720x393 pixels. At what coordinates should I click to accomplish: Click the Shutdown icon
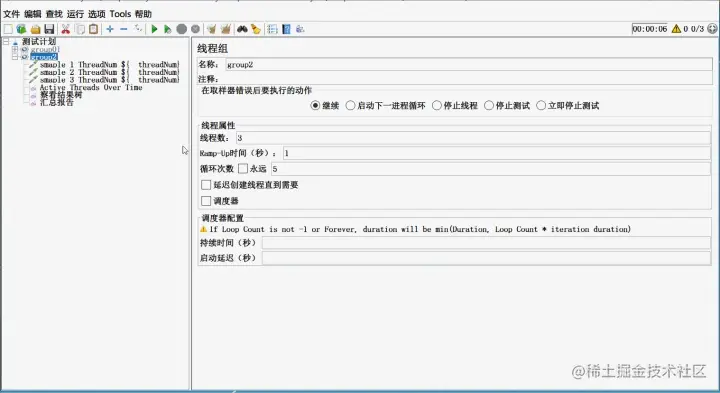[196, 29]
